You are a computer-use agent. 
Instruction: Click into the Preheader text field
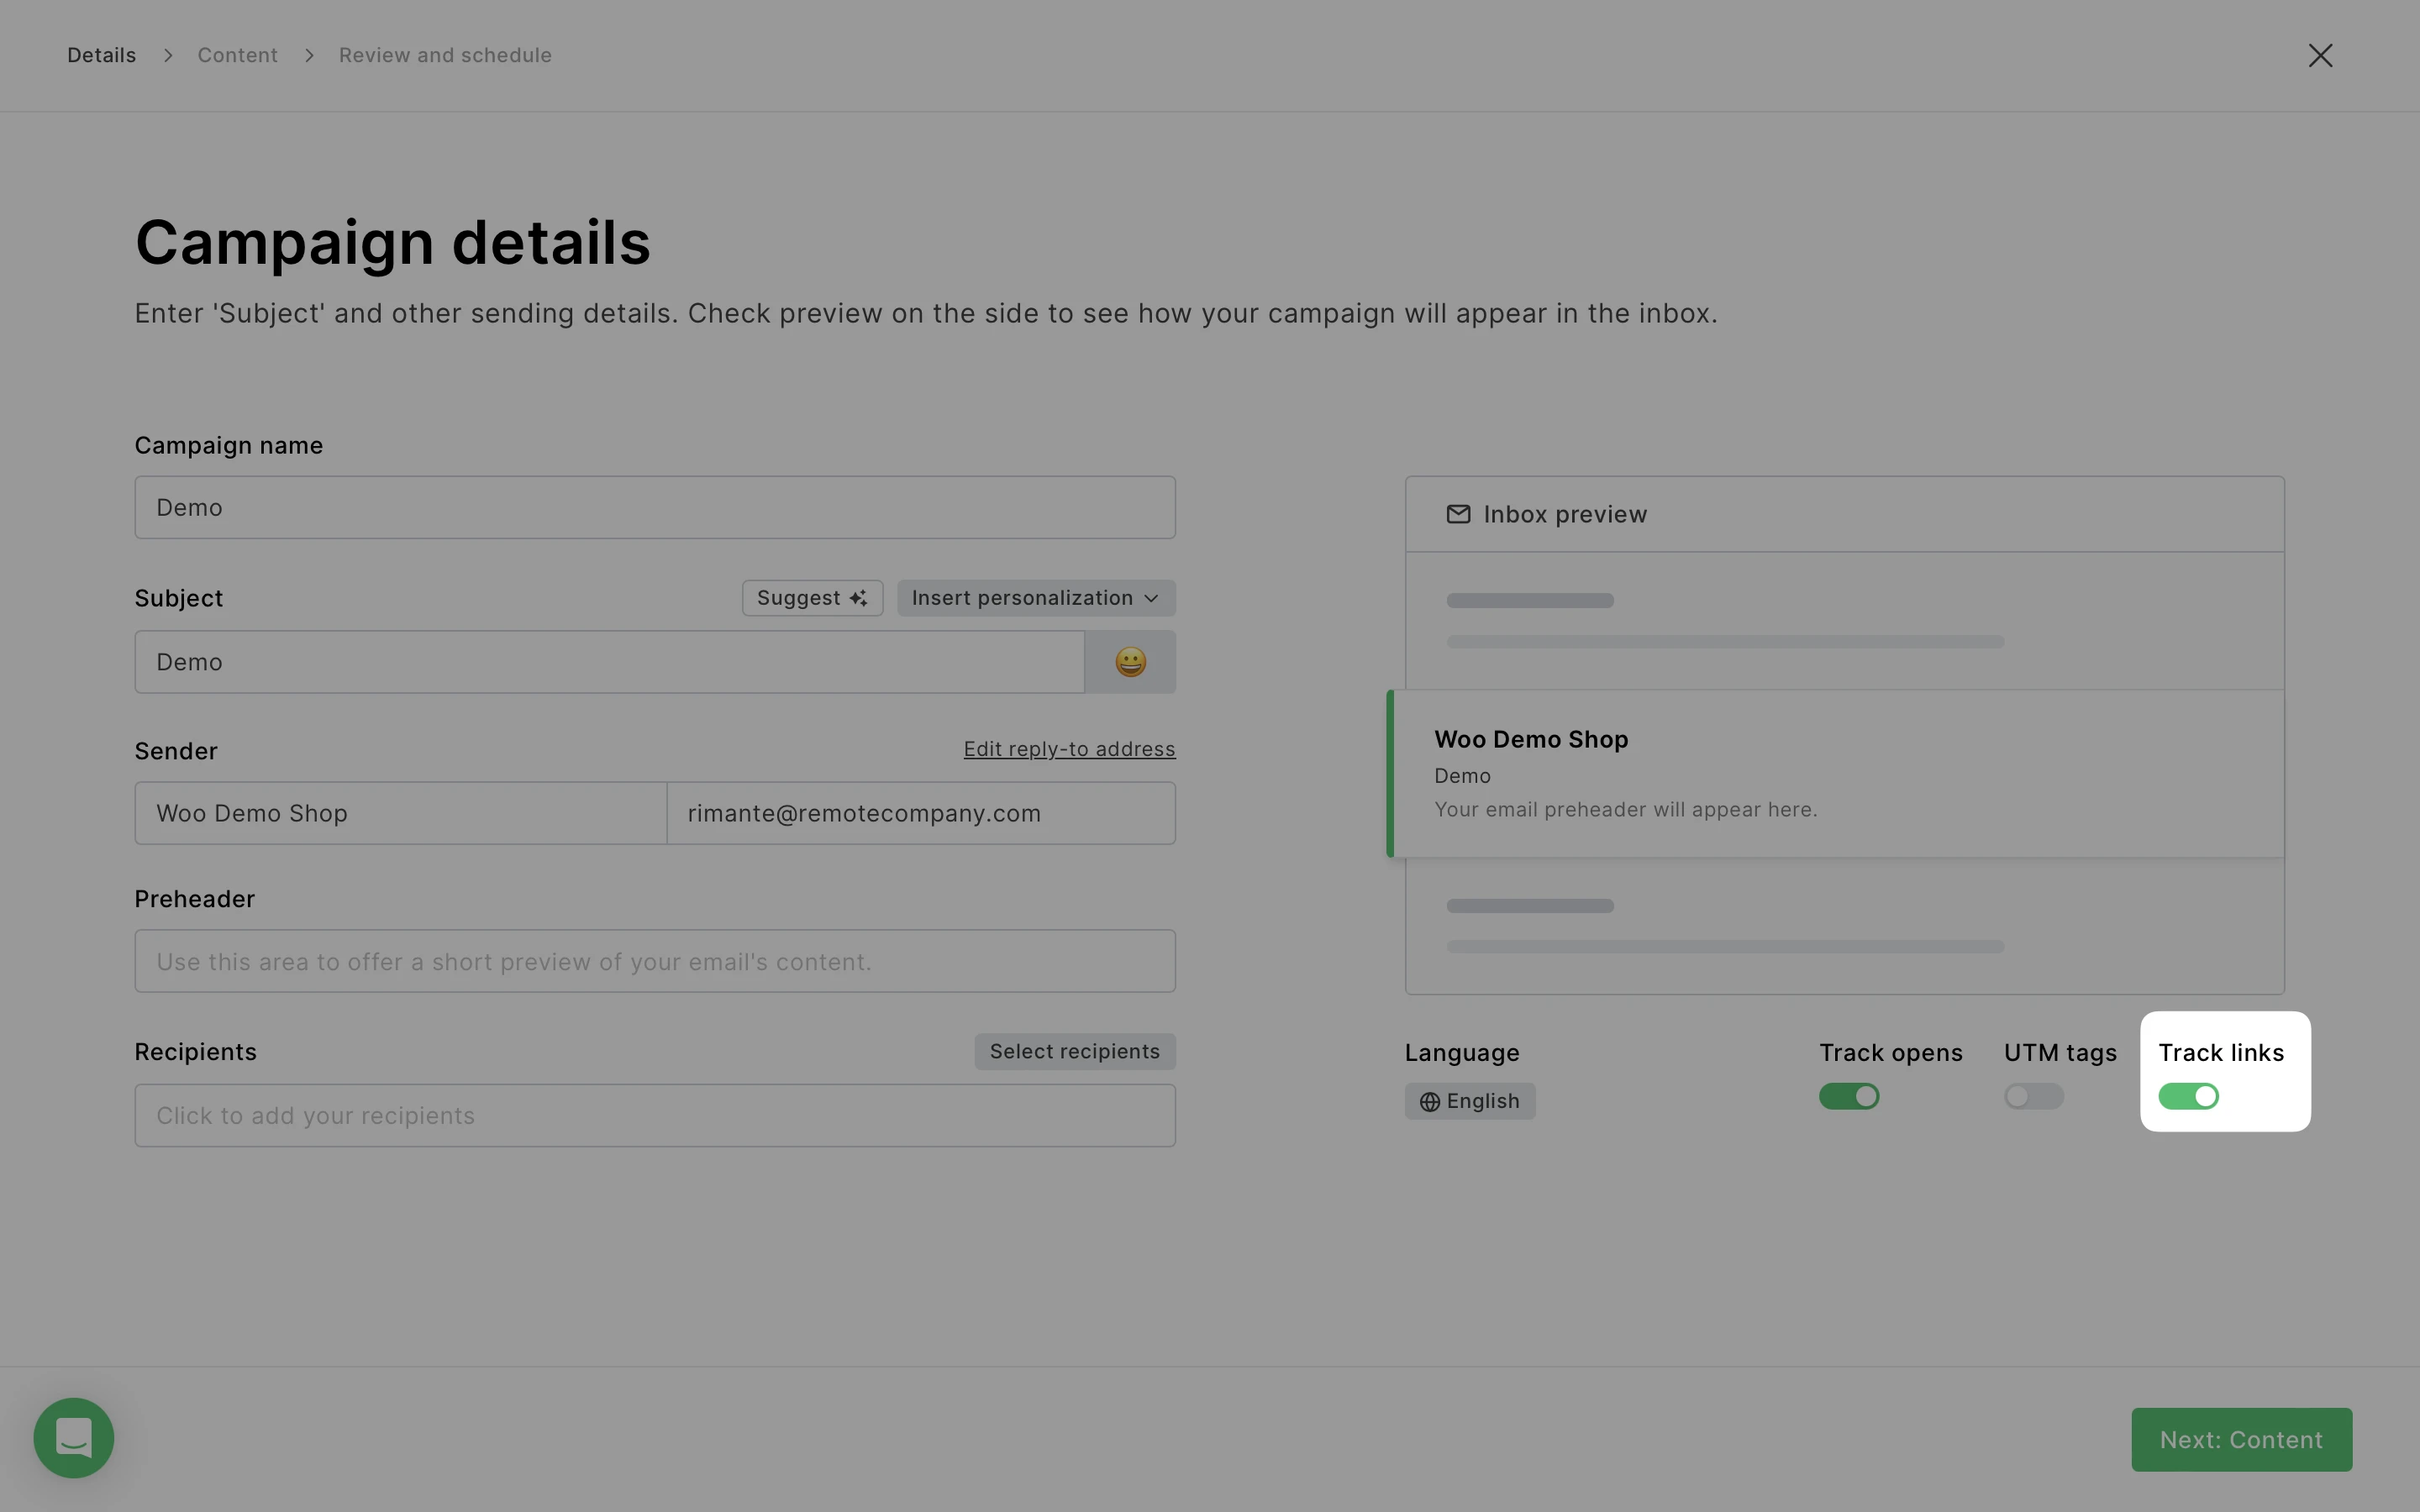pos(655,961)
